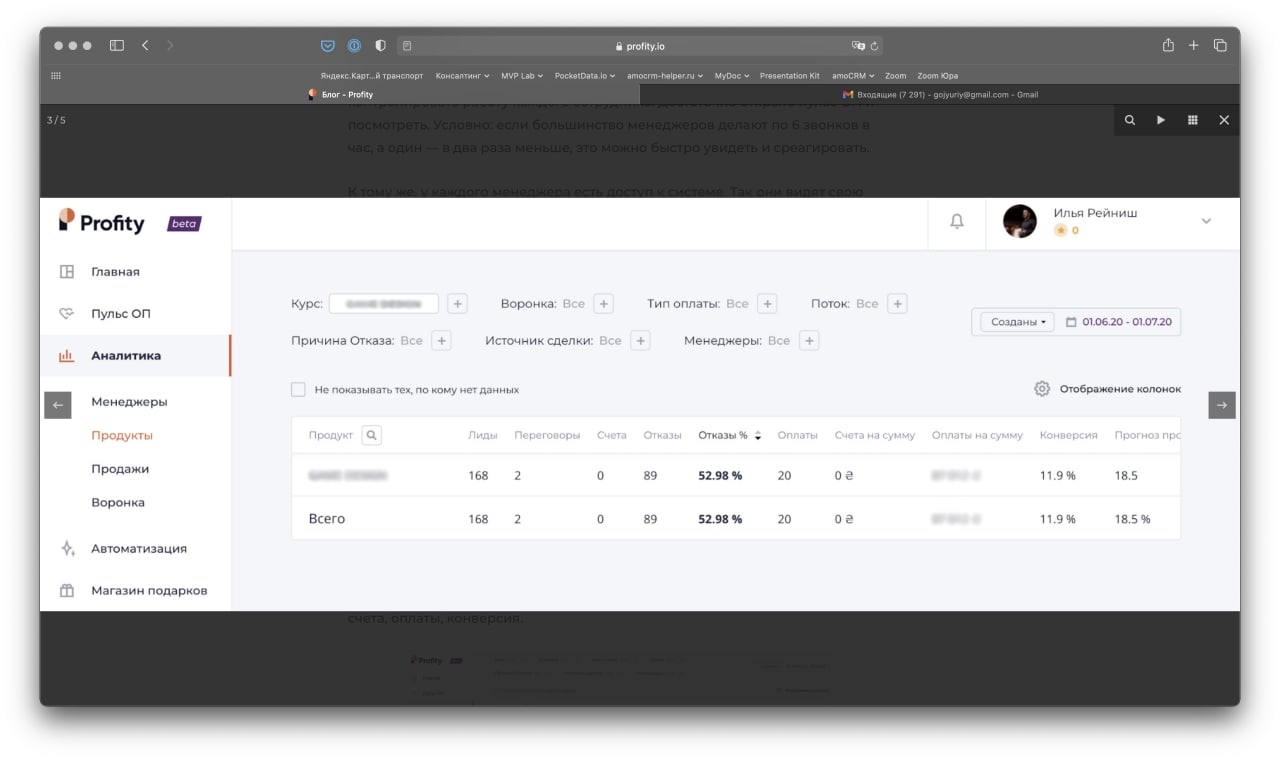The width and height of the screenshot is (1280, 759).
Task: Toggle 'Не показывать тех, по кому нет данных' checkbox
Action: [x=298, y=389]
